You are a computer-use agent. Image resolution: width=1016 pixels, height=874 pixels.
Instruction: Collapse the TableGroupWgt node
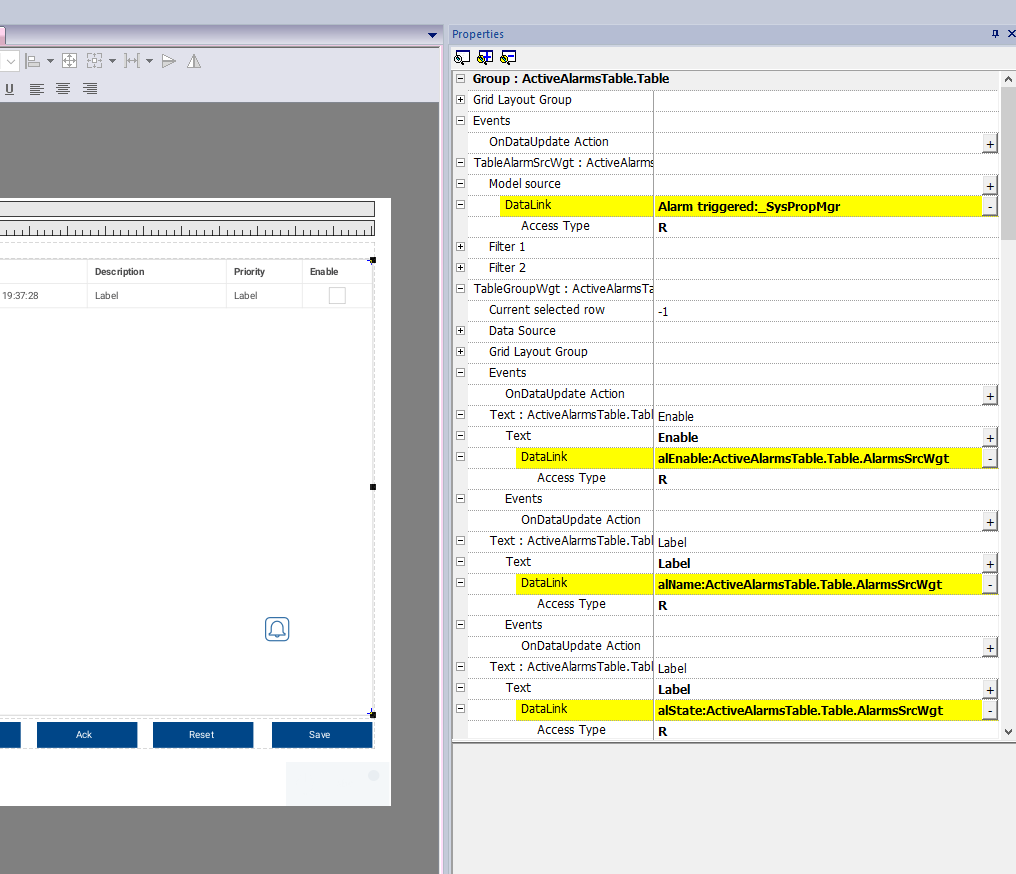(x=460, y=289)
